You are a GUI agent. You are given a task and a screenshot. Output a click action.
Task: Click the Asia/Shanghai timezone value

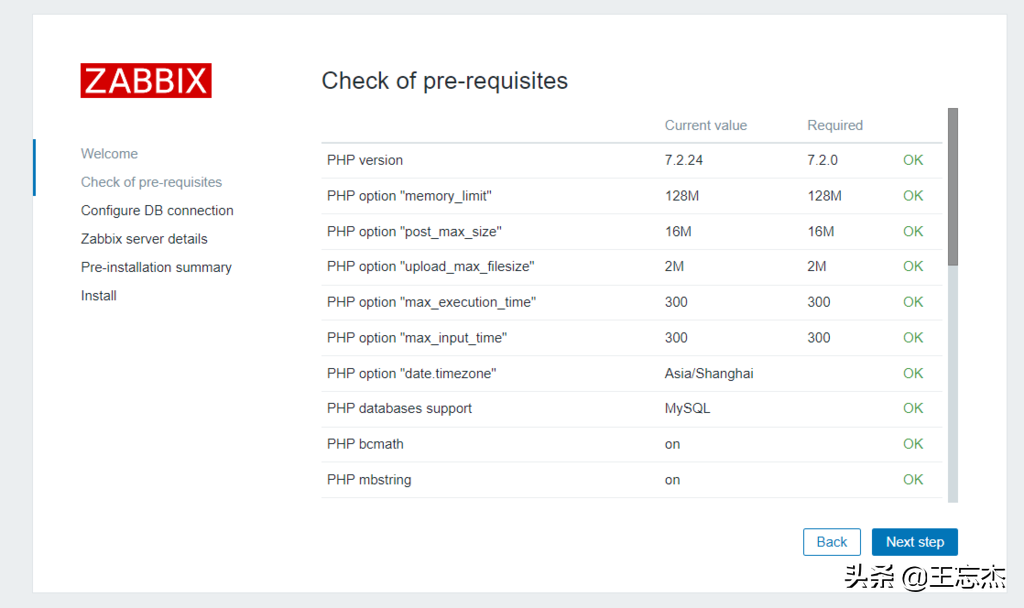709,373
